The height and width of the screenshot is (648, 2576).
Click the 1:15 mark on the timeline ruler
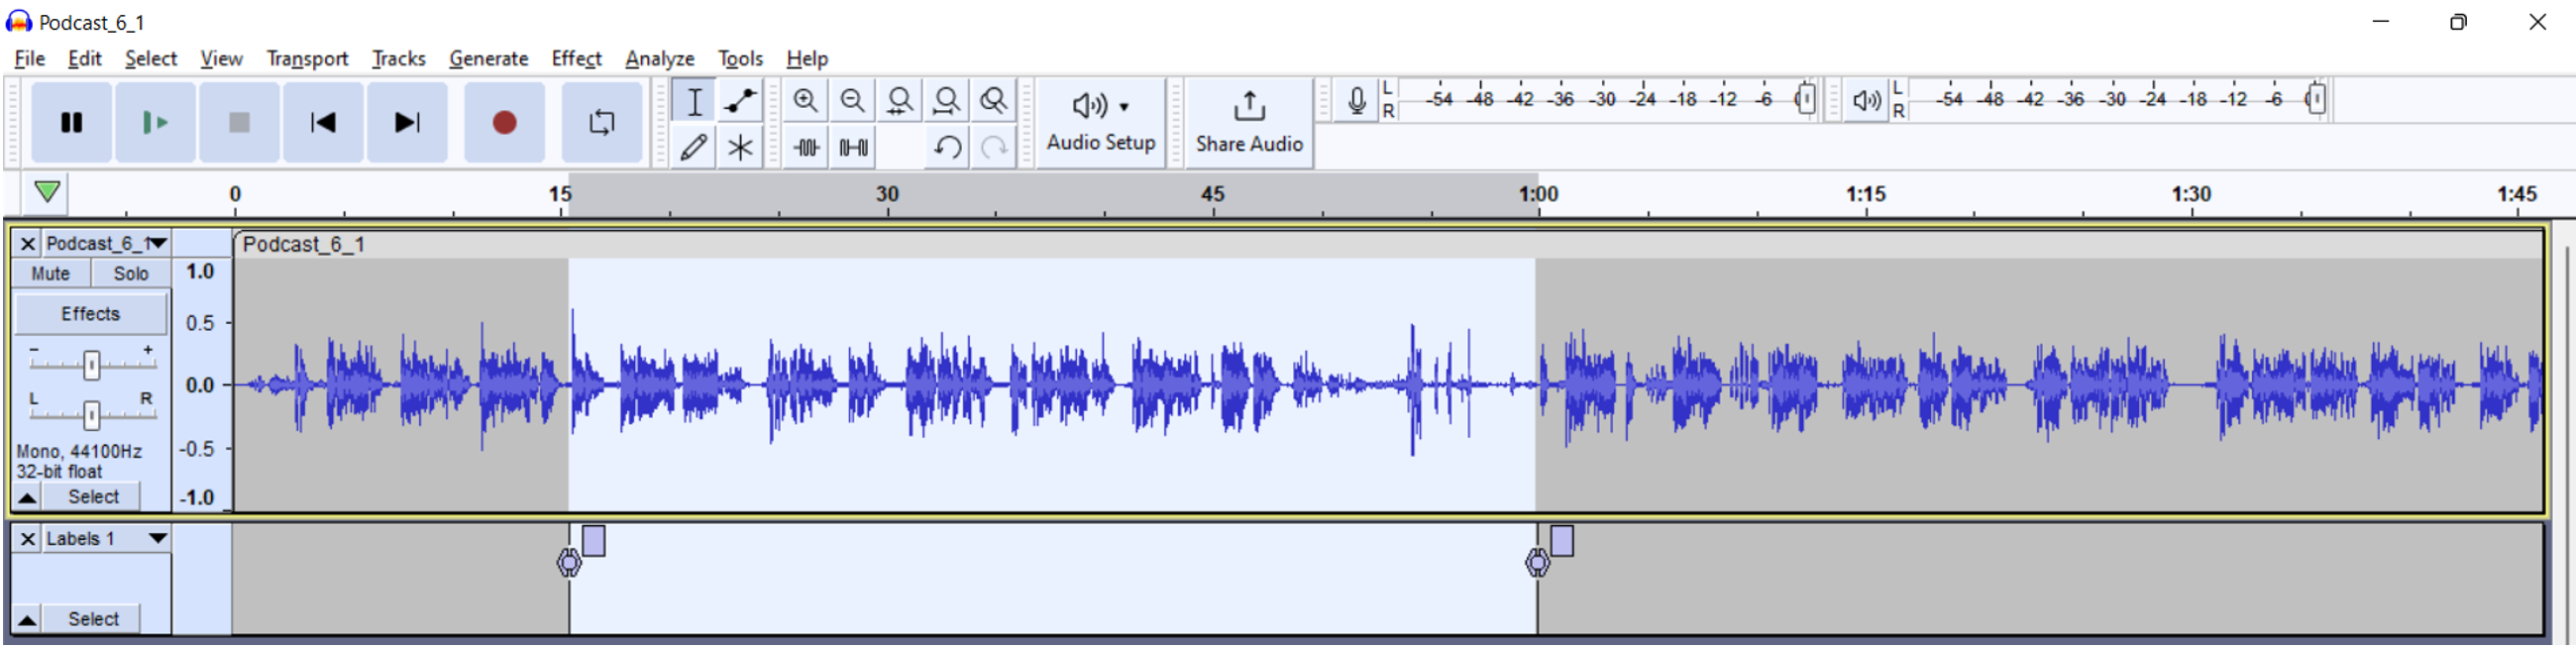[1866, 194]
